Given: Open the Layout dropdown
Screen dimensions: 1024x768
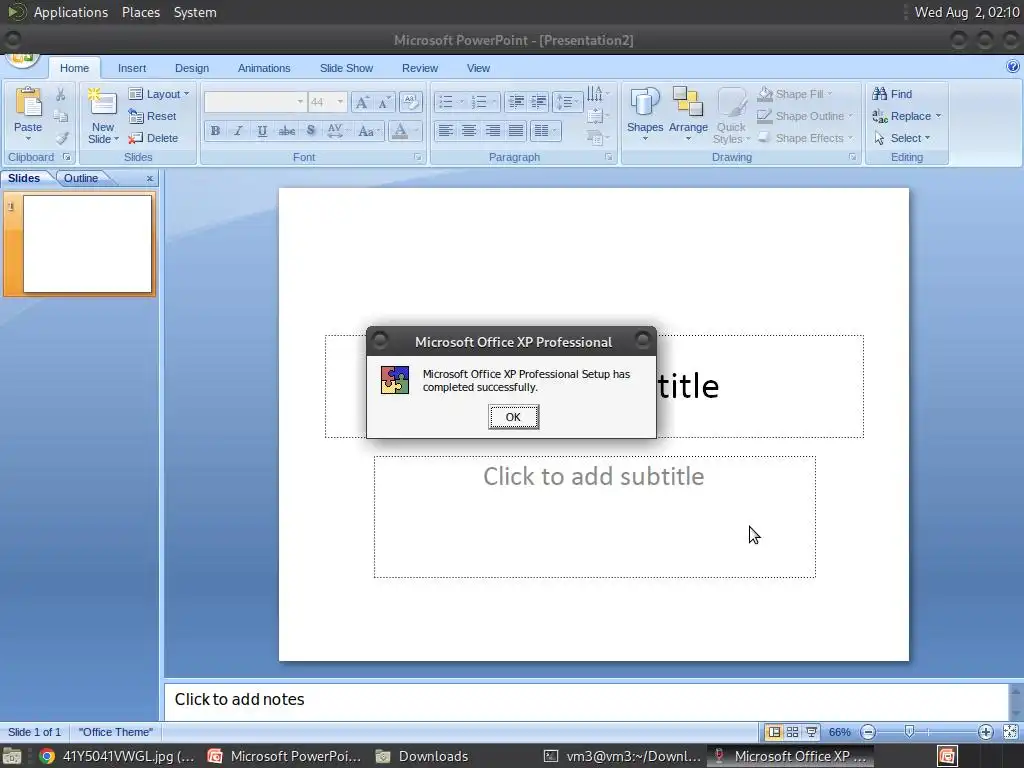Looking at the screenshot, I should point(159,94).
